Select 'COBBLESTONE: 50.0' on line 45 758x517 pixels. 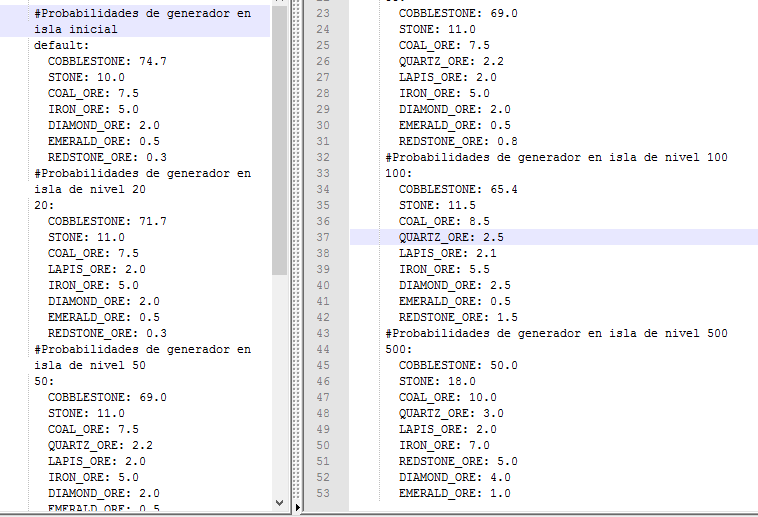(458, 365)
